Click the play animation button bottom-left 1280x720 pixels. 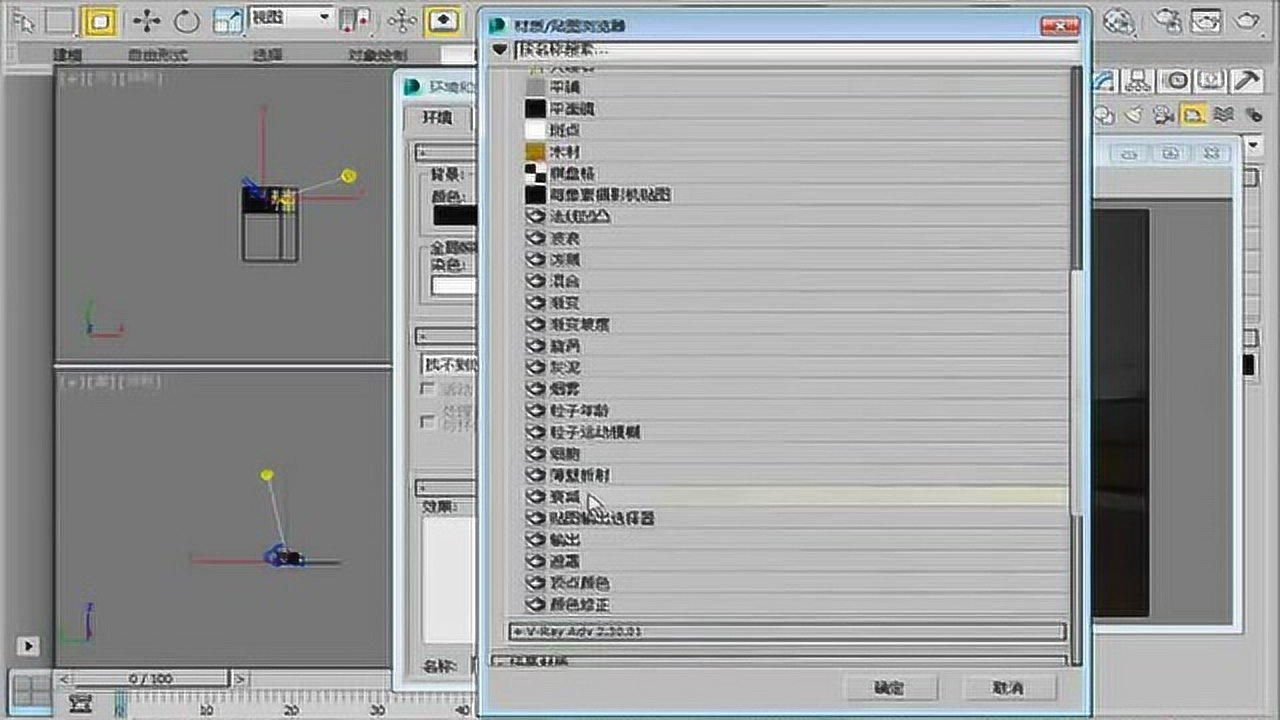click(x=28, y=647)
